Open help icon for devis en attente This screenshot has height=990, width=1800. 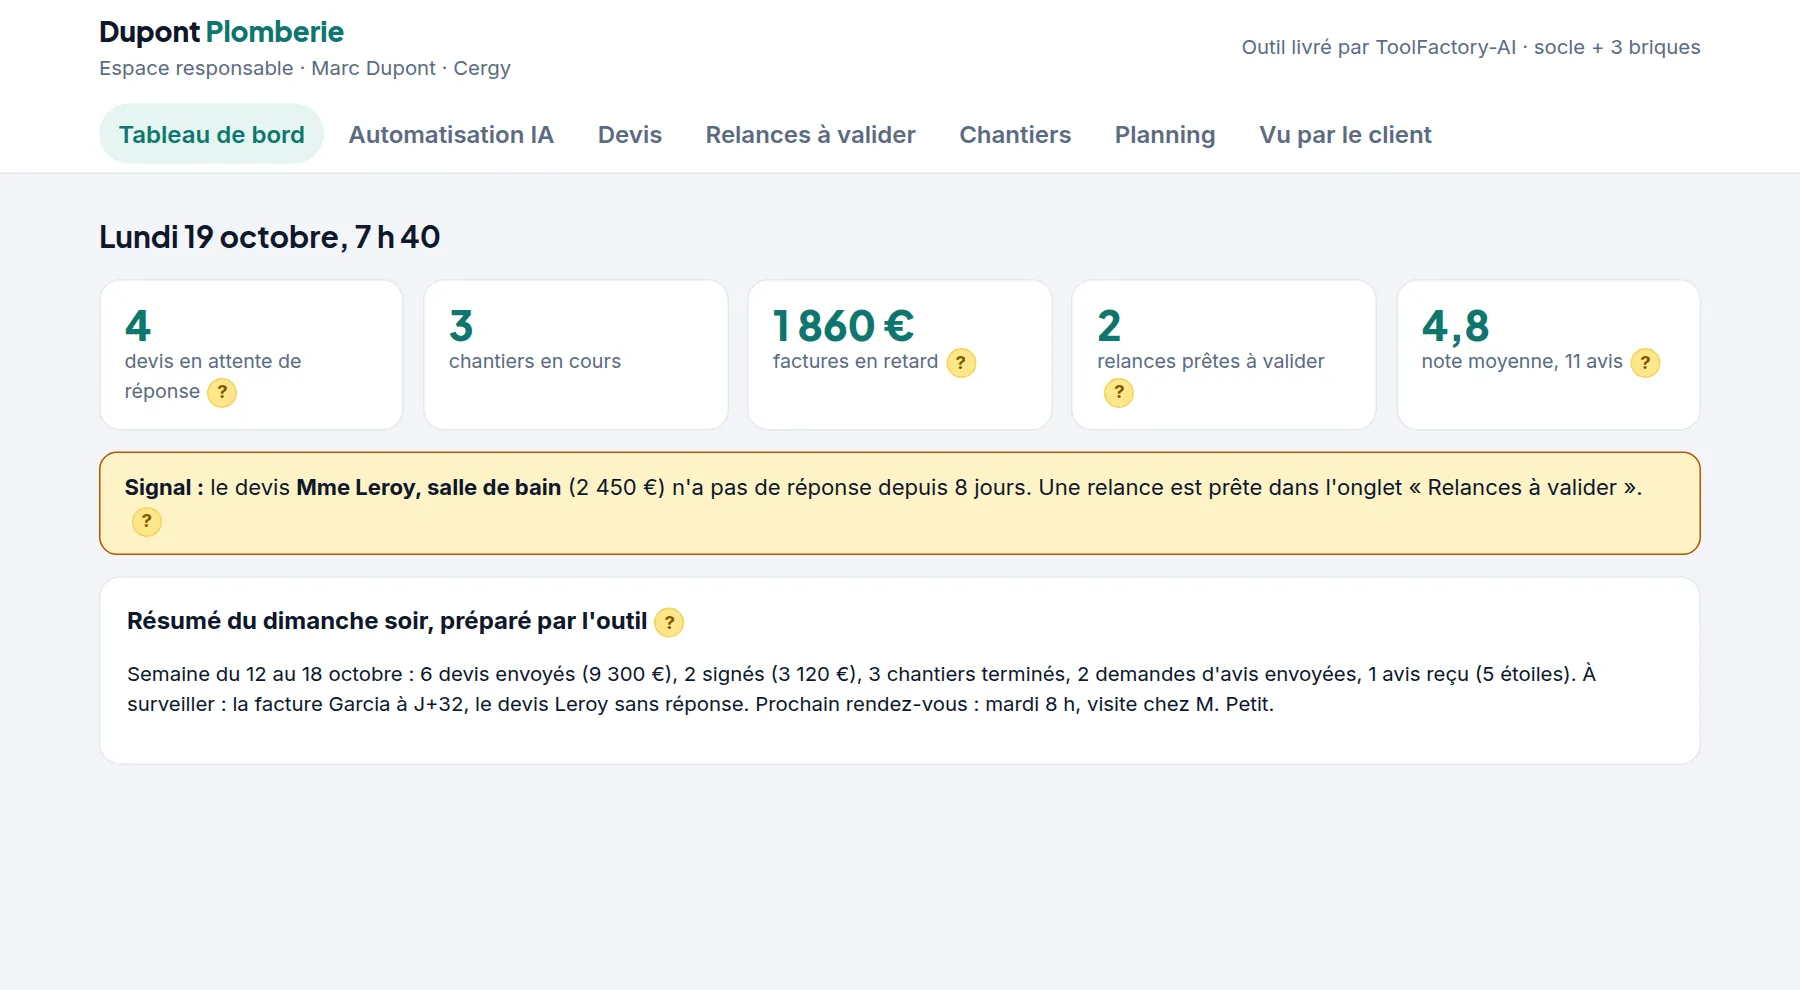[x=222, y=393]
